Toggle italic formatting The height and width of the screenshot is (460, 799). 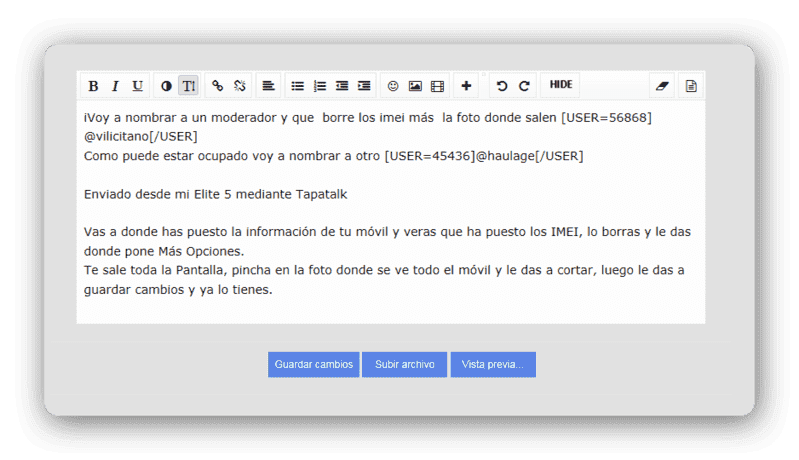115,86
